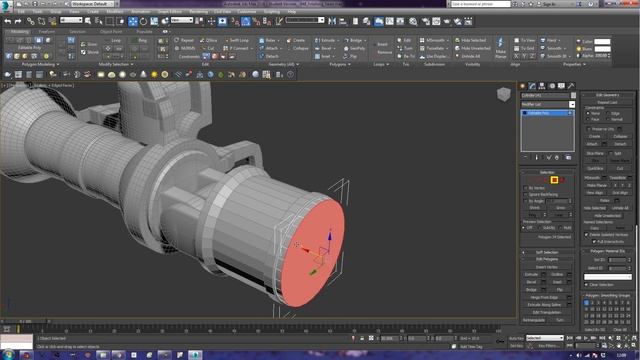Click the ribbon Color swatch
The image size is (640, 360).
602,42
